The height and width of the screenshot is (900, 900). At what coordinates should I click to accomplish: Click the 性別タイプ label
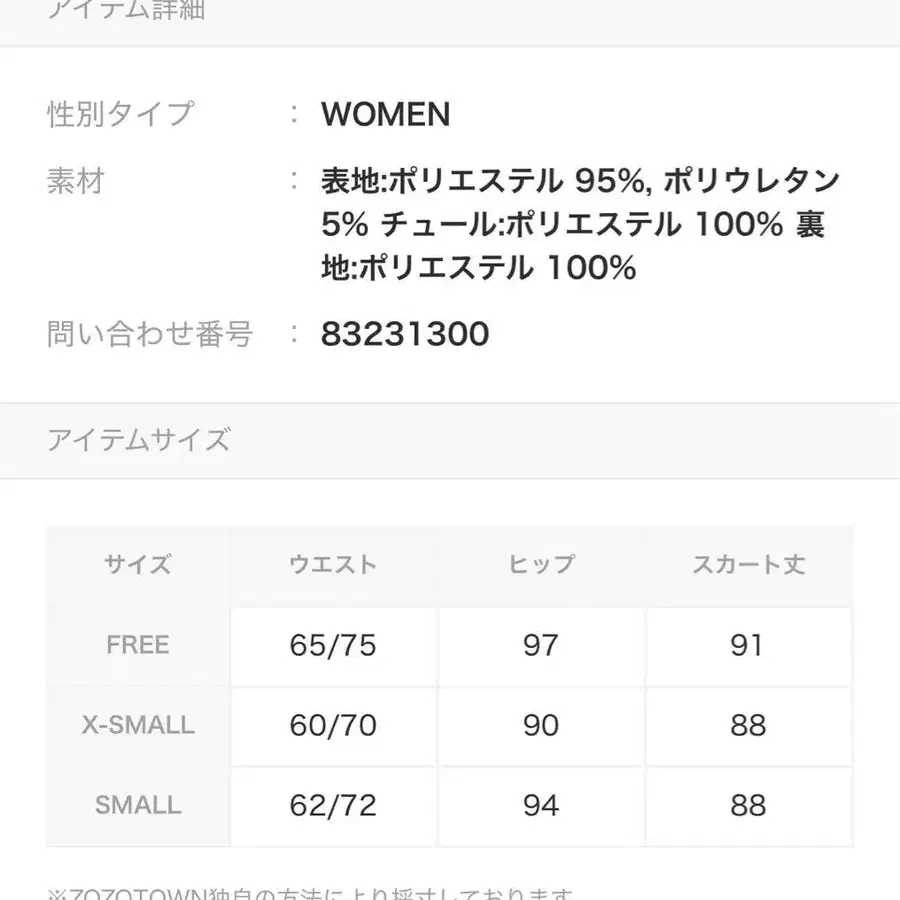(120, 115)
